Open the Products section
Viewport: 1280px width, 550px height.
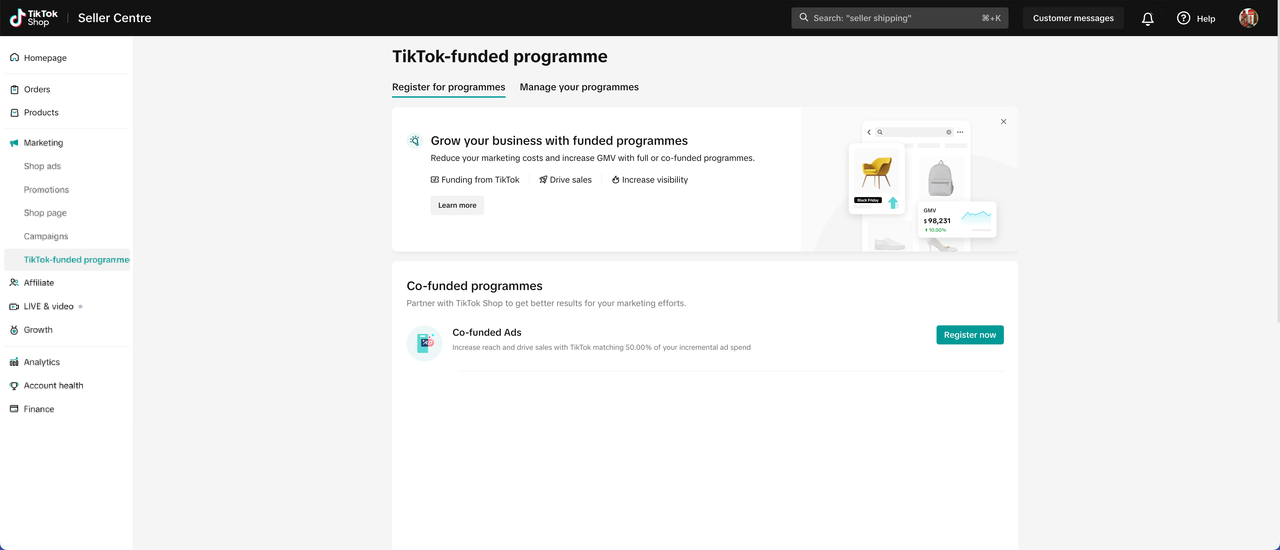[x=41, y=113]
